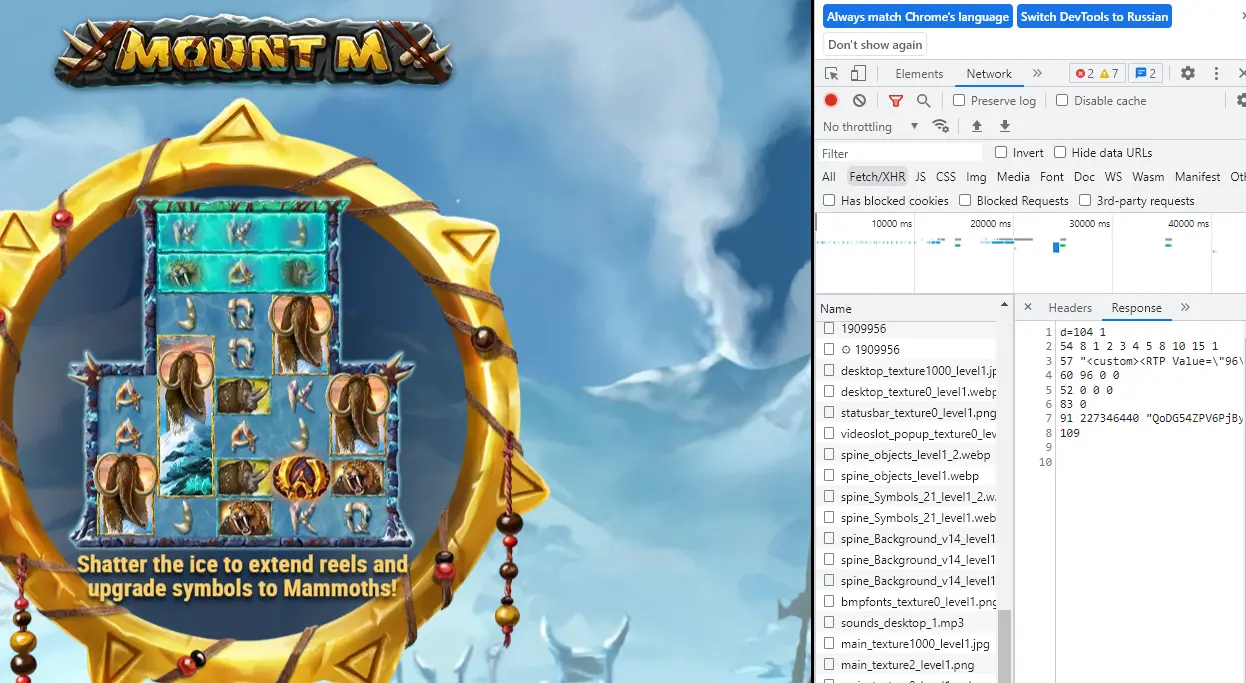
Task: Expand more DevTools panels chevron
Action: point(1037,74)
